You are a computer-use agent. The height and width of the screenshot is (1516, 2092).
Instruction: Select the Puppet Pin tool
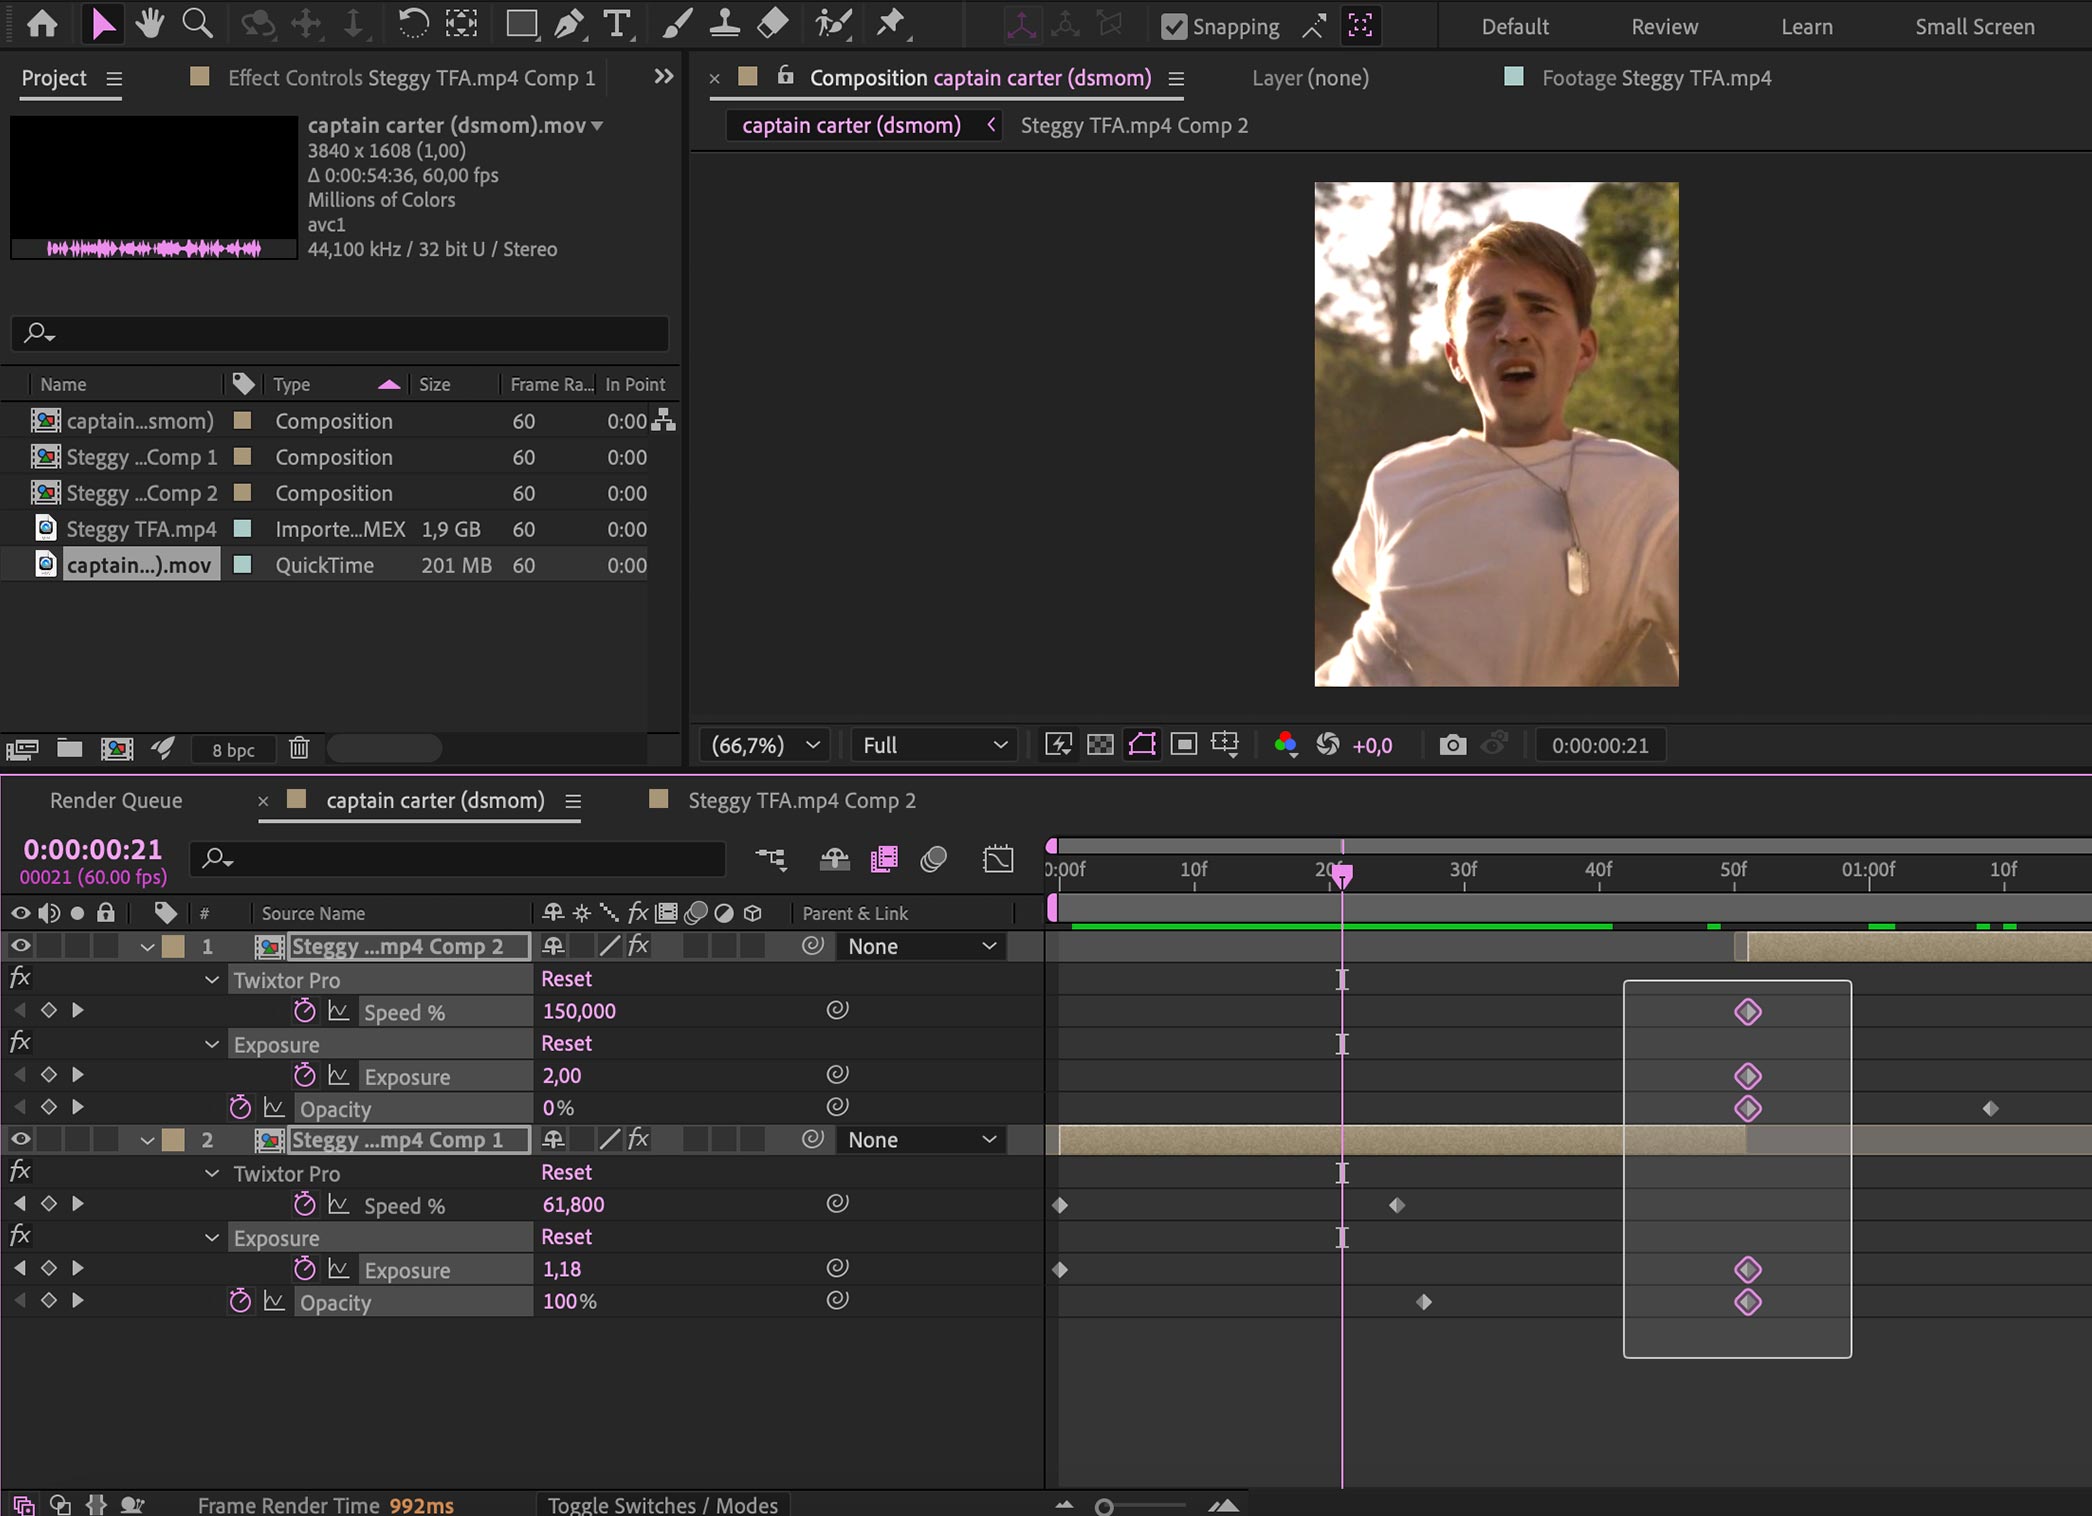click(x=890, y=23)
